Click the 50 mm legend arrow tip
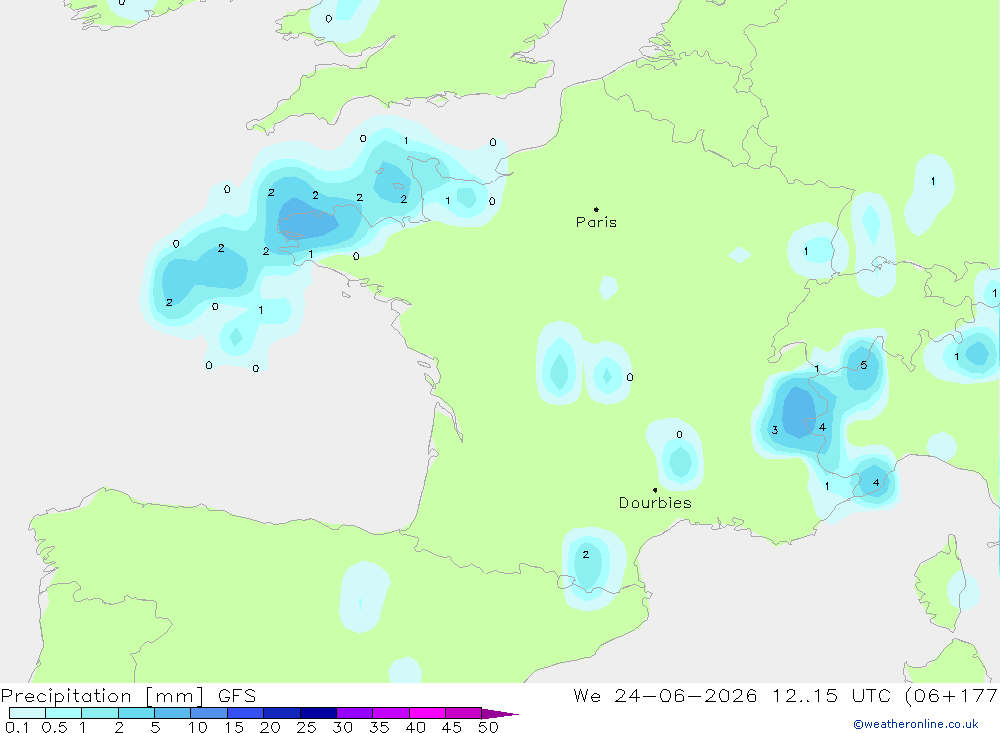The height and width of the screenshot is (733, 1000). click(500, 713)
